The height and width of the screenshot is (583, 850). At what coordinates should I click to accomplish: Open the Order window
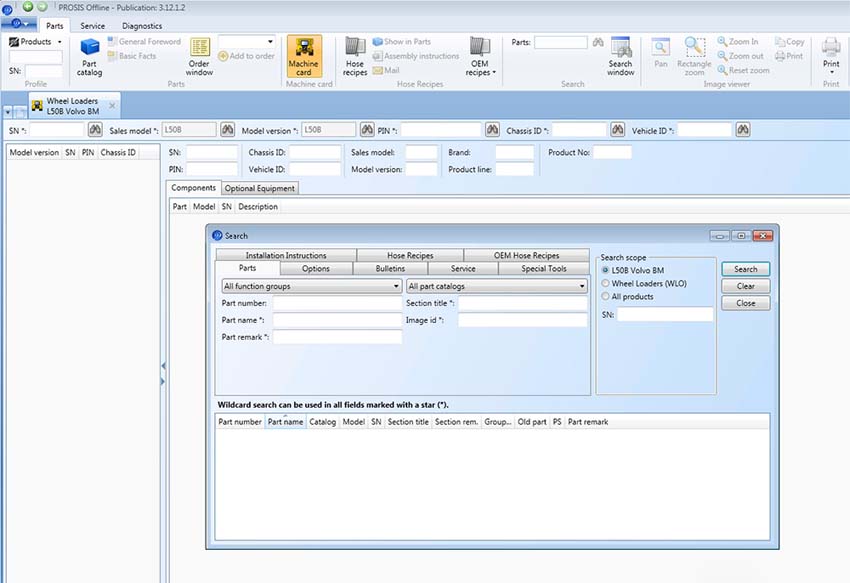199,57
